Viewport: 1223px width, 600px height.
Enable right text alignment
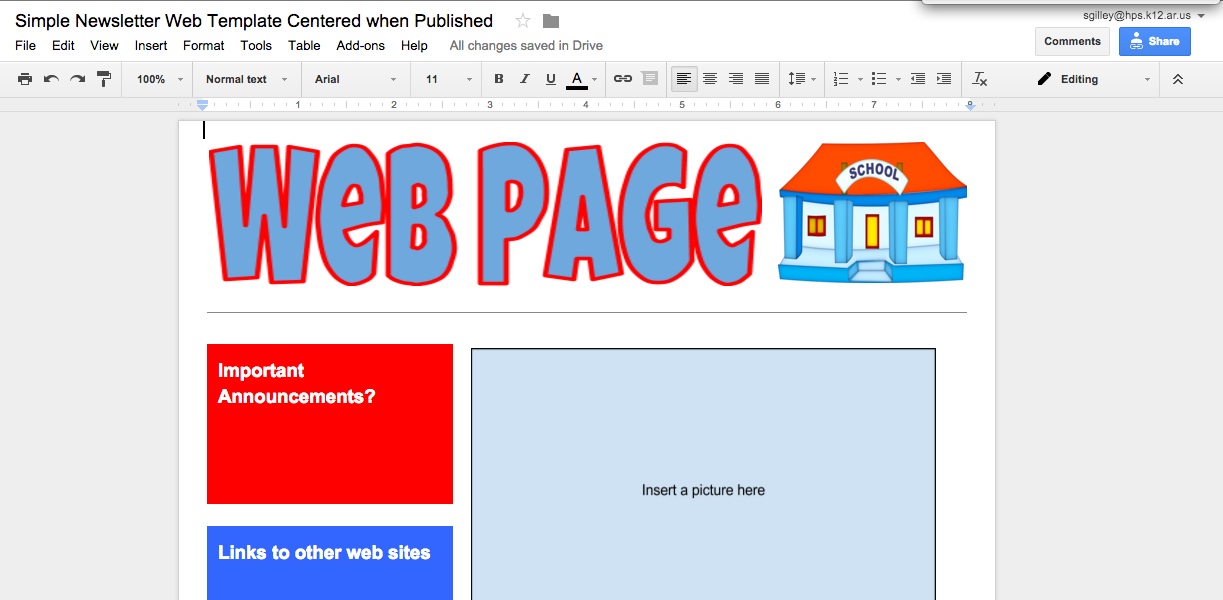[736, 79]
